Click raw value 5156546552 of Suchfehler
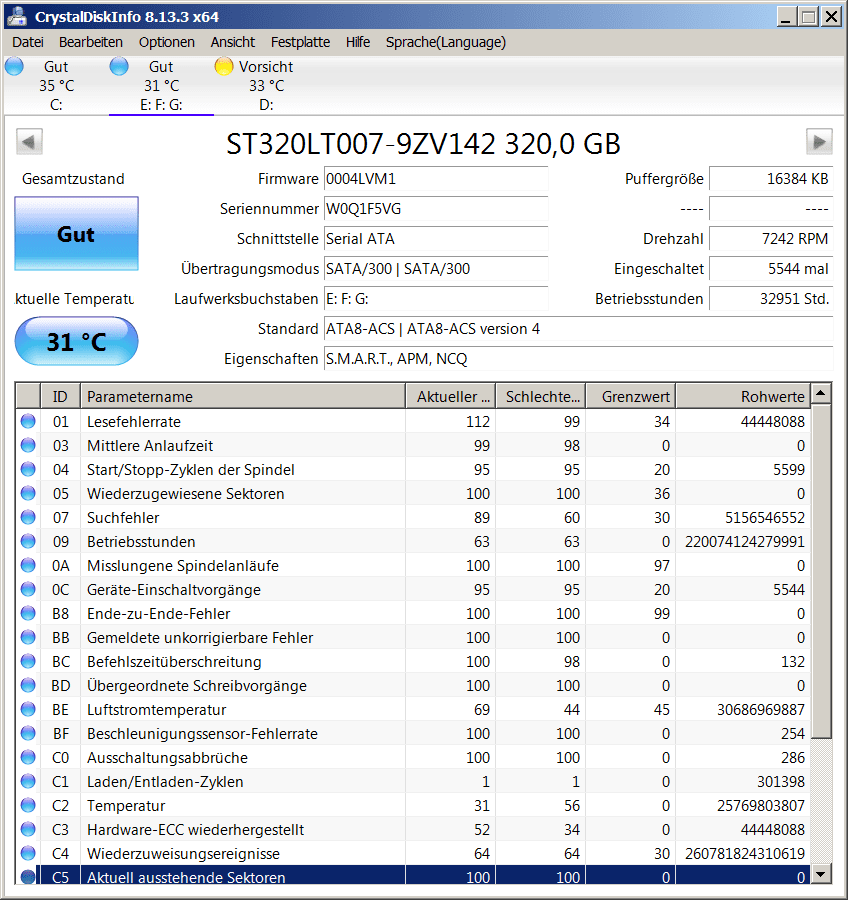 [x=765, y=518]
